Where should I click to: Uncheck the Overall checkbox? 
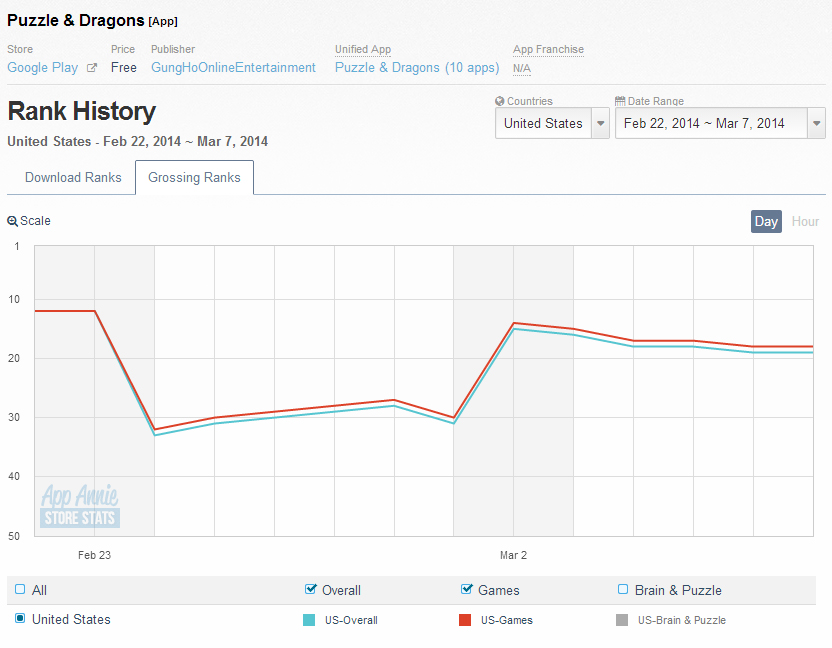coord(310,590)
